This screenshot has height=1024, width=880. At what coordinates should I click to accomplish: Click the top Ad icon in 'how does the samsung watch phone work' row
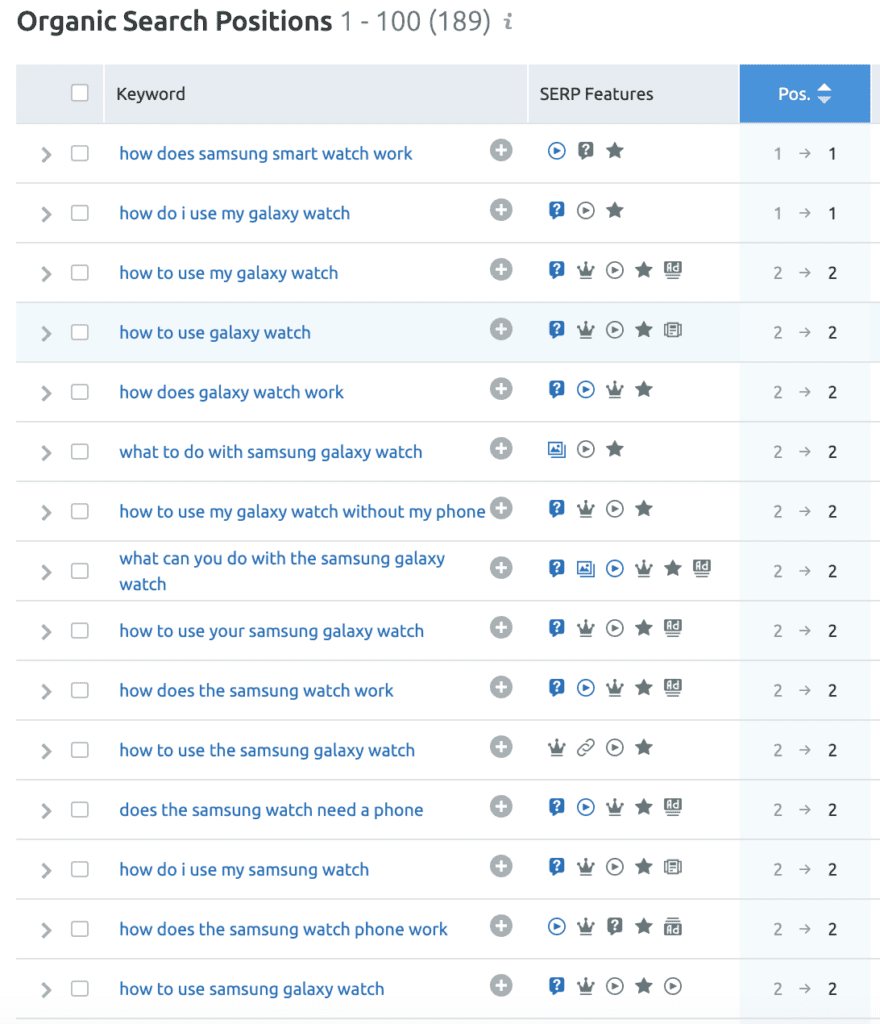[672, 926]
